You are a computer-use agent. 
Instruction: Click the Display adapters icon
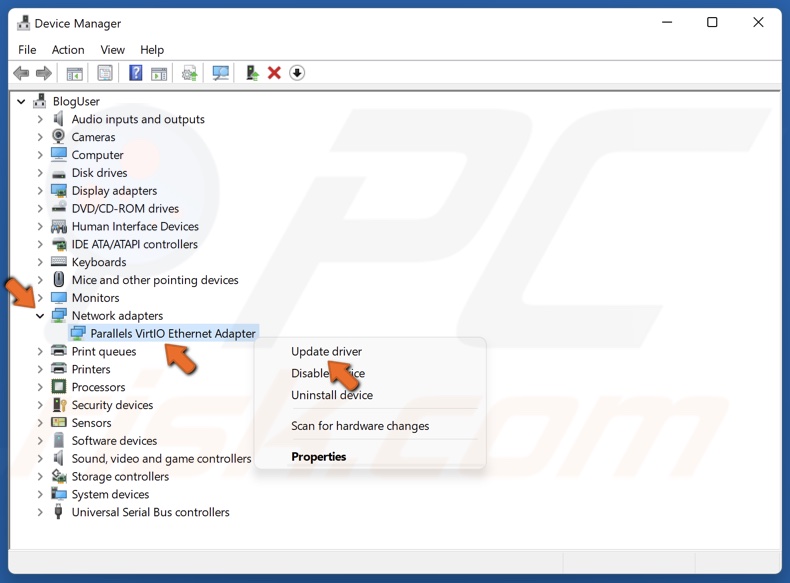click(58, 190)
